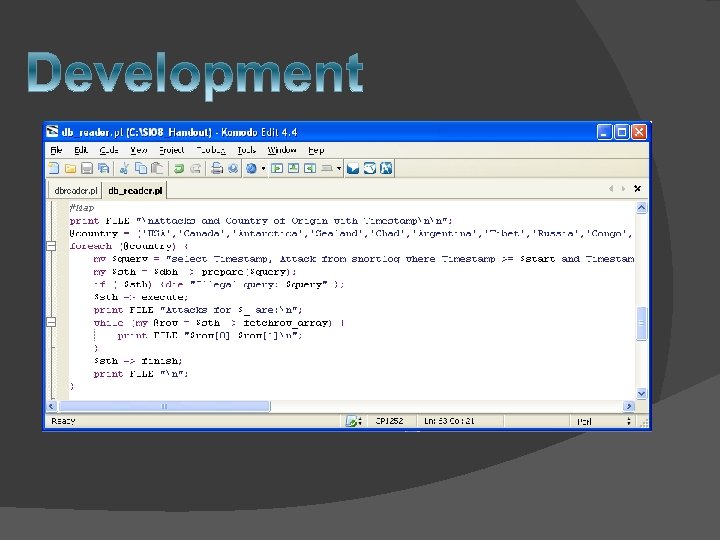Click the Cut scissors icon
The image size is (720, 540).
[124, 169]
